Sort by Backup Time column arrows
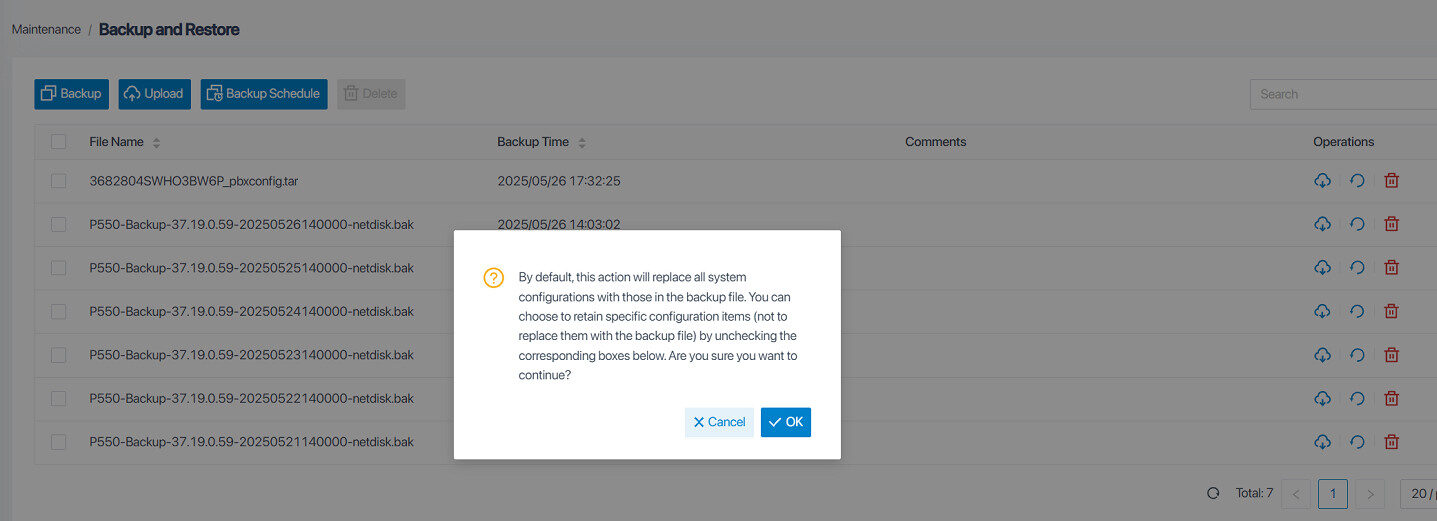 [582, 142]
